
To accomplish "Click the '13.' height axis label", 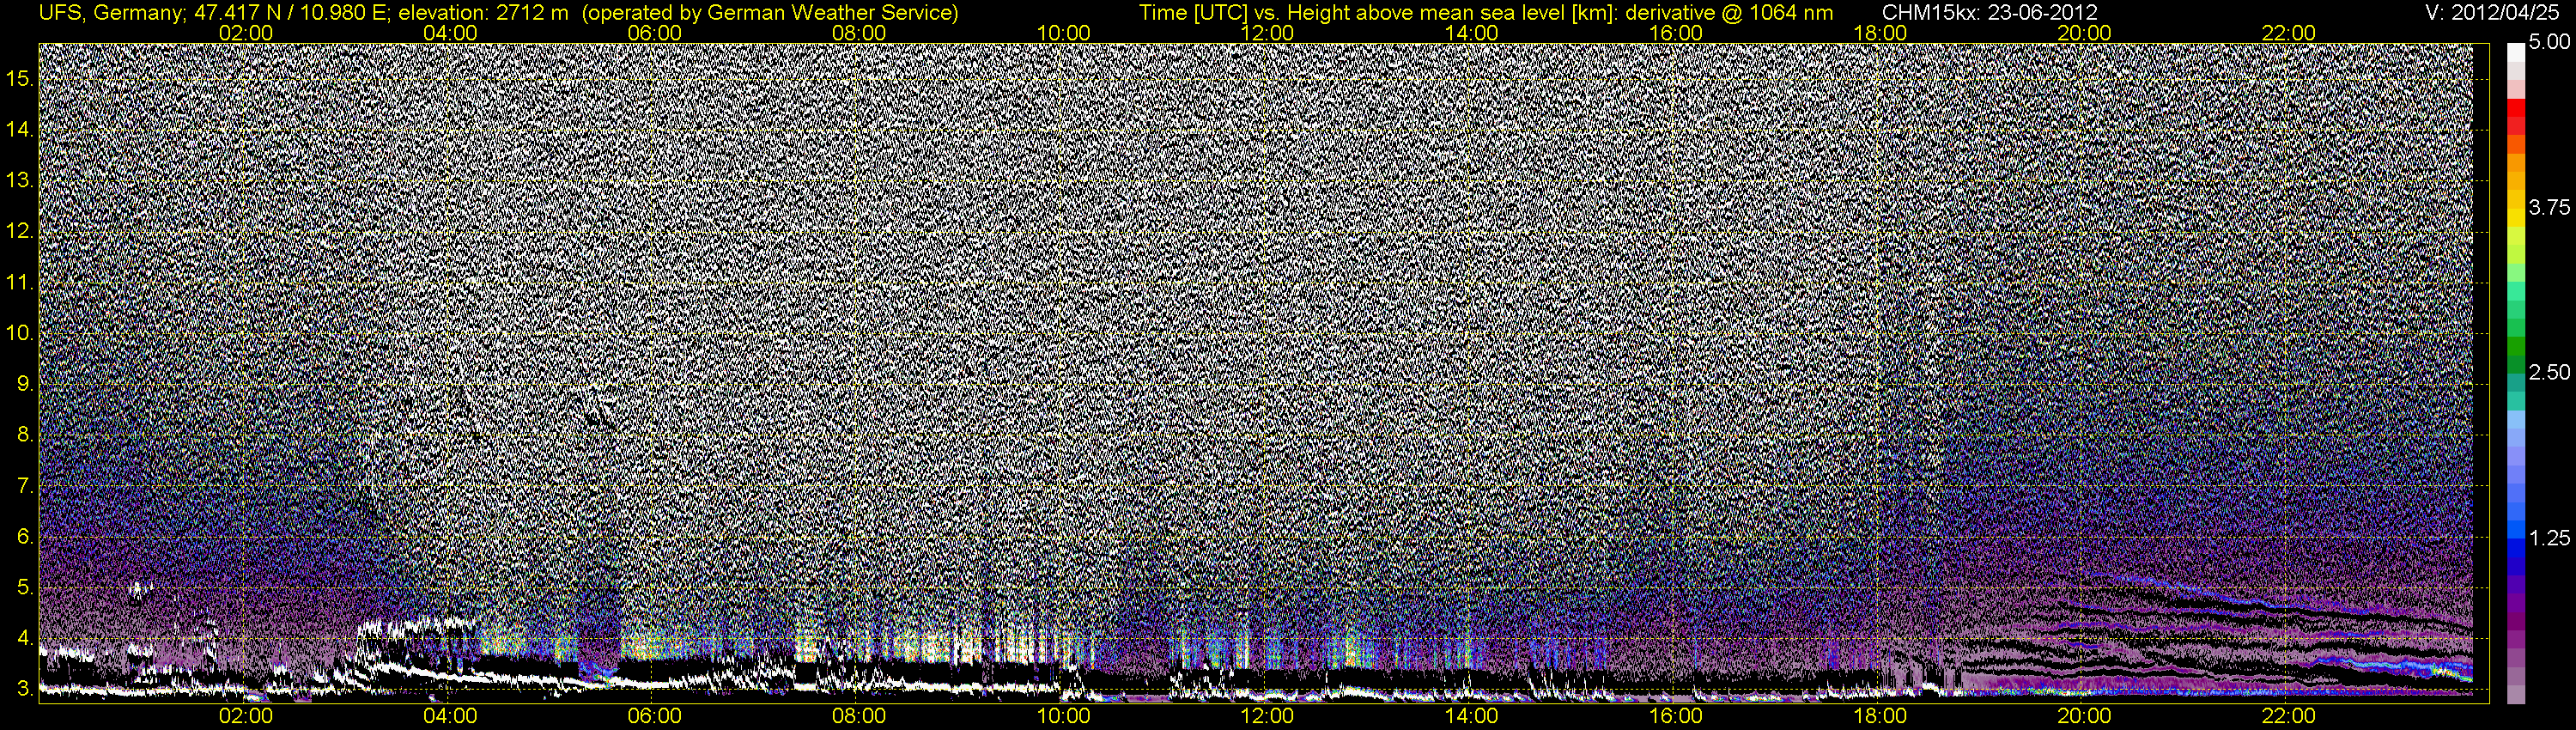I will [x=21, y=181].
